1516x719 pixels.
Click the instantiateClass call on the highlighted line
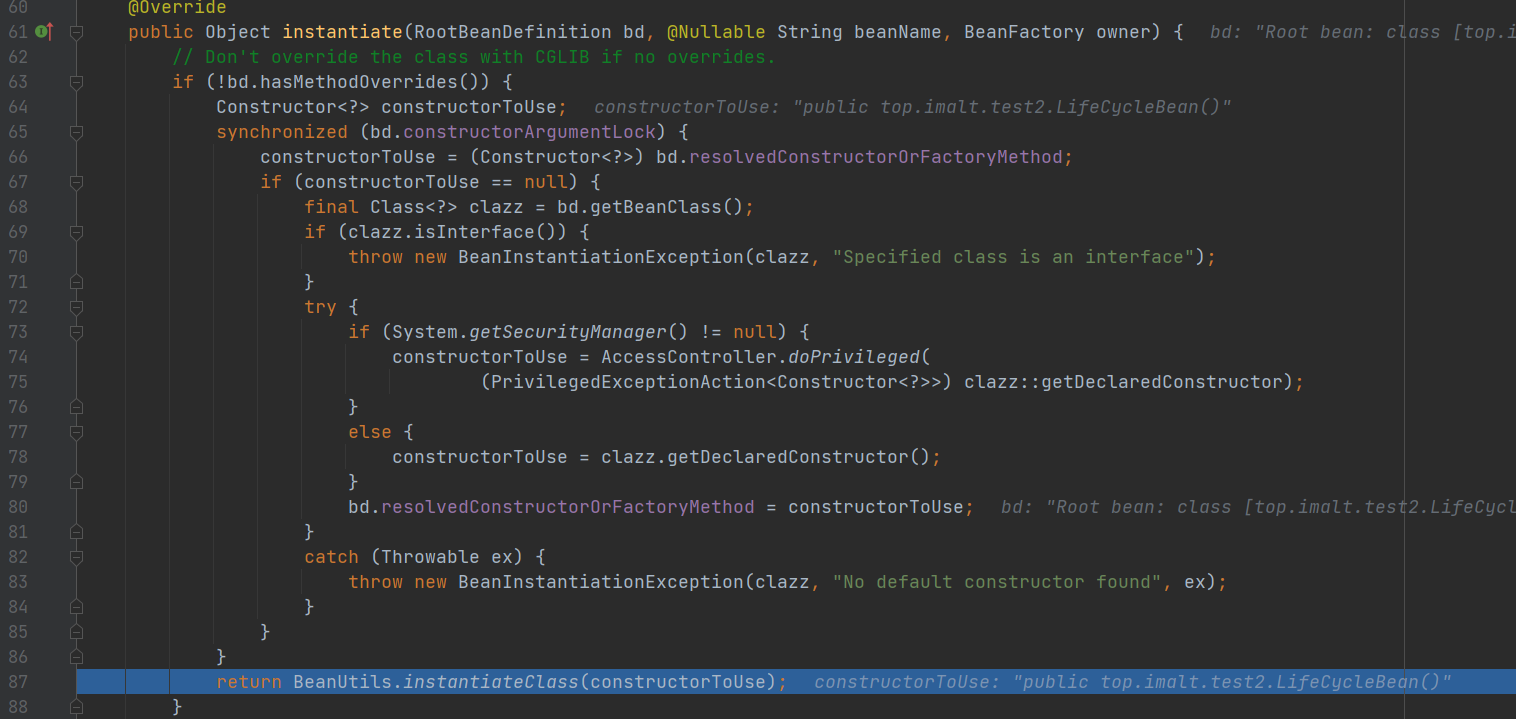point(490,682)
